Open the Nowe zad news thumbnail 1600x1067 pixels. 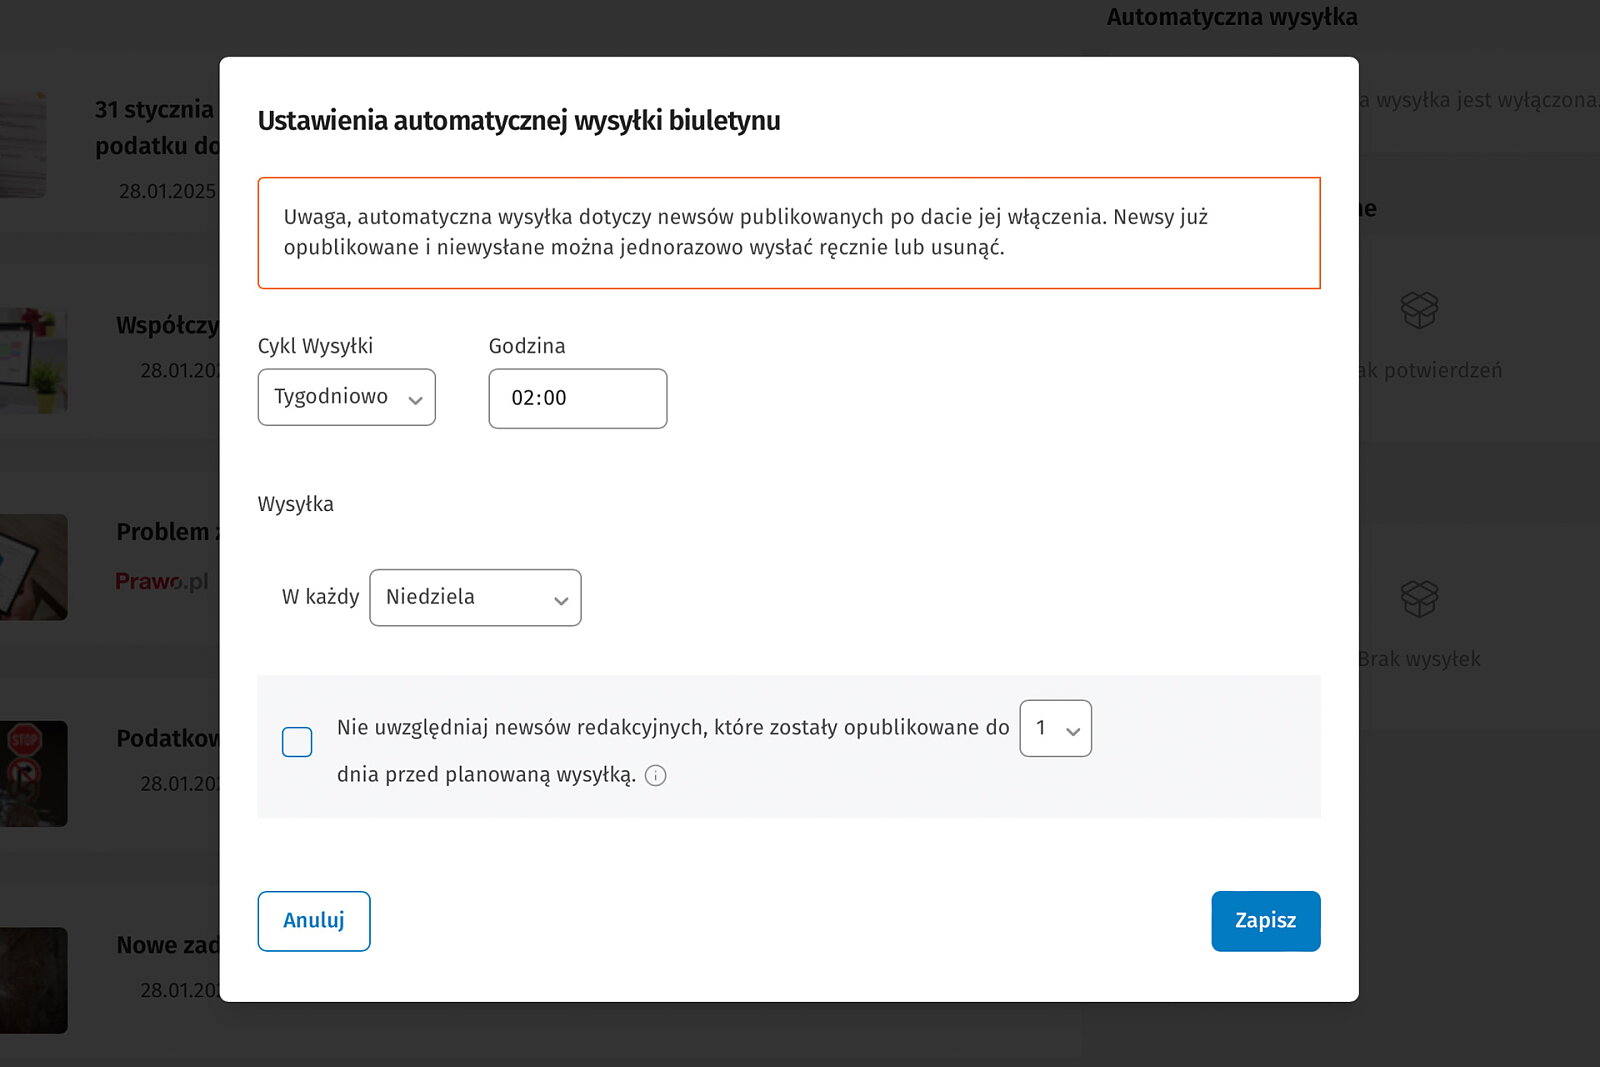33,980
